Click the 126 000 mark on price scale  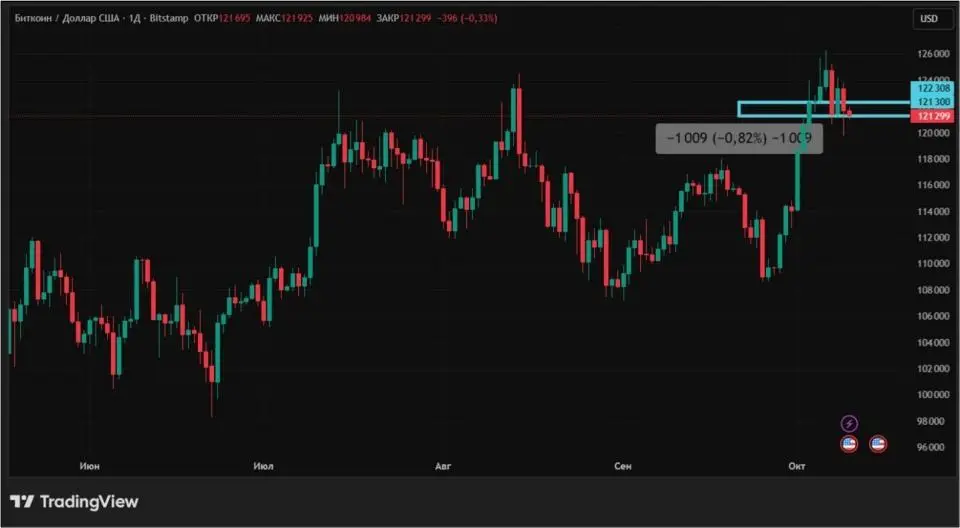[933, 54]
